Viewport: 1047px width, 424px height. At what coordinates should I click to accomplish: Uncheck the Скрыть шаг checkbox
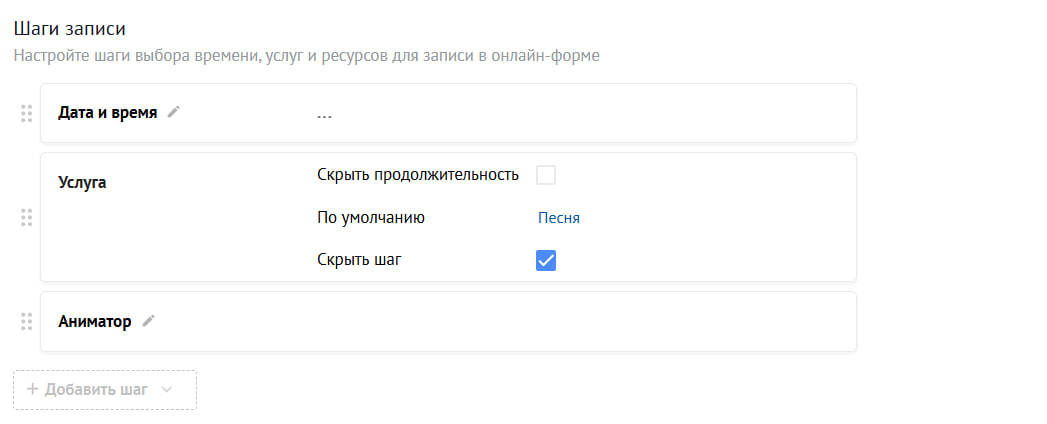[x=546, y=260]
